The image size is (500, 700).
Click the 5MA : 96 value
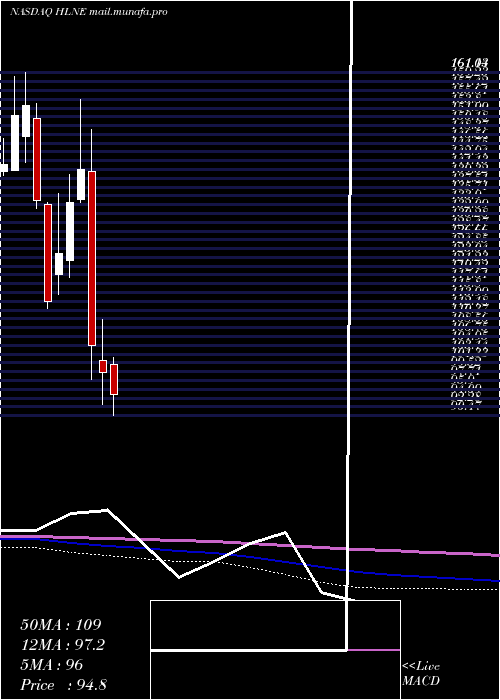(52, 665)
